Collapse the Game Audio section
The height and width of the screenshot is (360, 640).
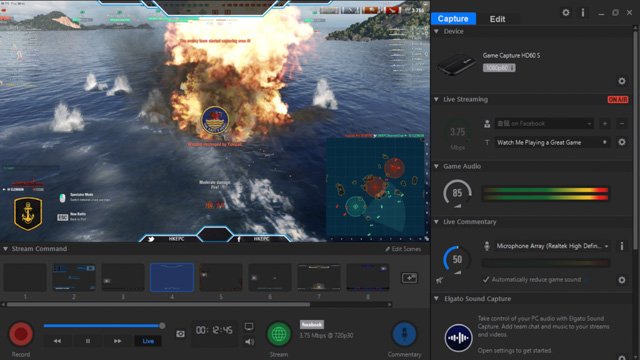tap(436, 166)
